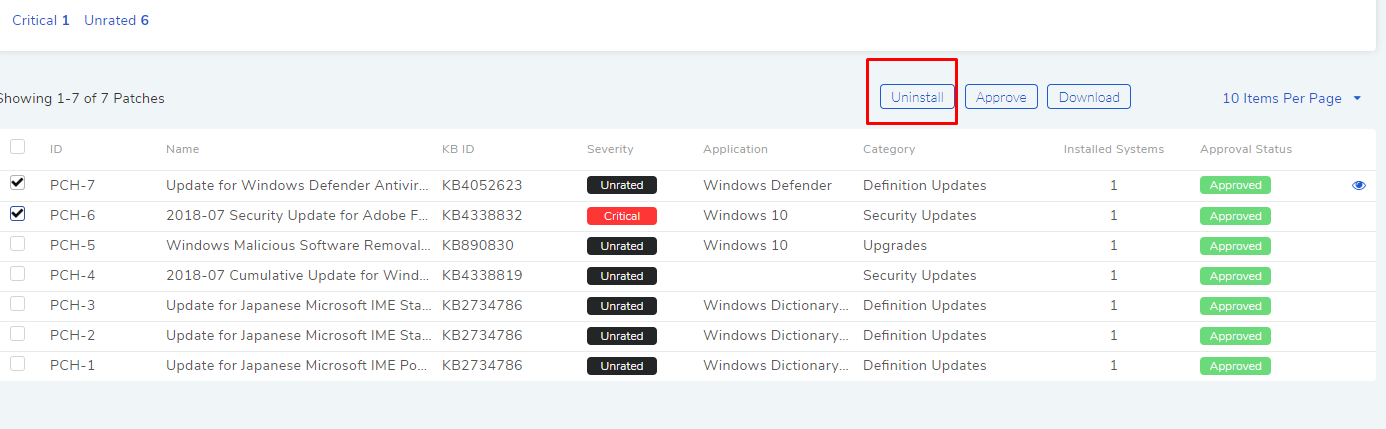This screenshot has height=429, width=1386.
Task: Click the PCH-3 ID cell
Action: [72, 305]
